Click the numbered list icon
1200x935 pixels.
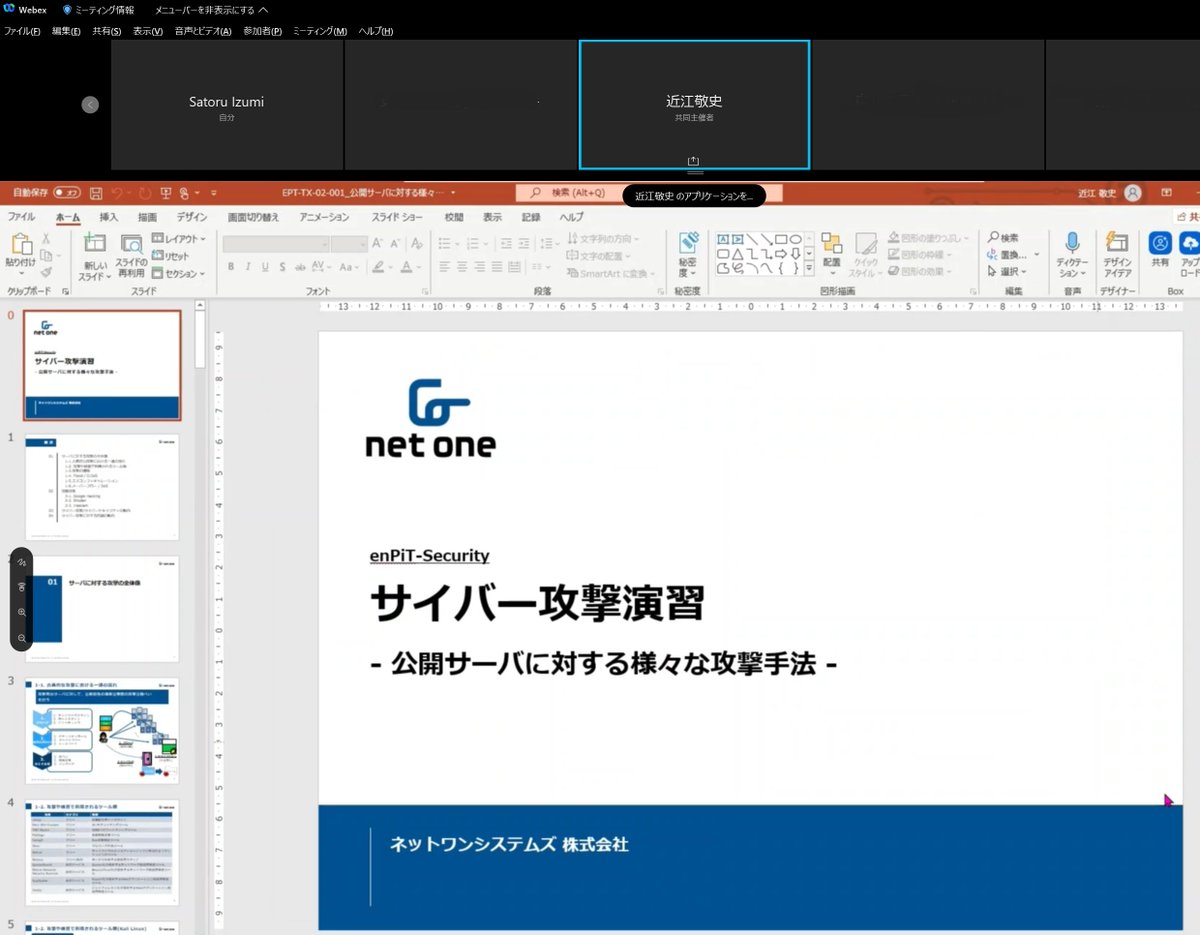tap(474, 243)
